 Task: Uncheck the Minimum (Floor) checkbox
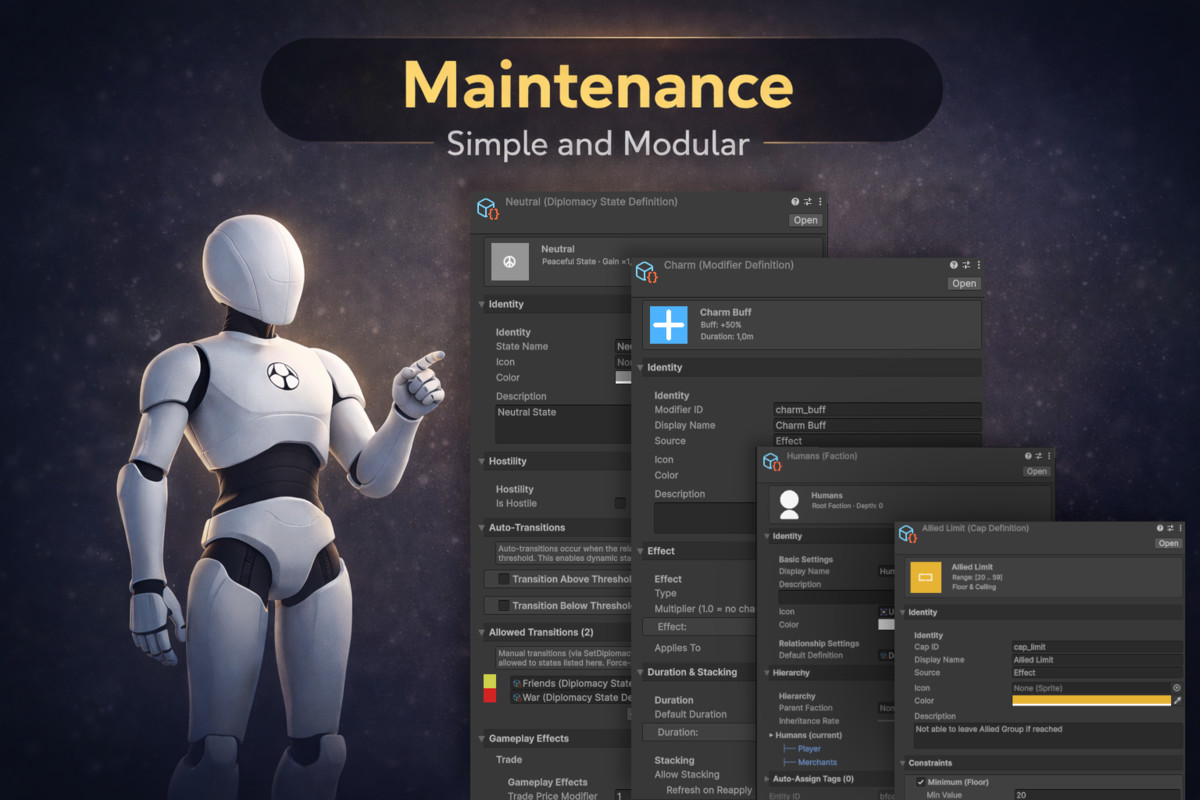point(921,782)
